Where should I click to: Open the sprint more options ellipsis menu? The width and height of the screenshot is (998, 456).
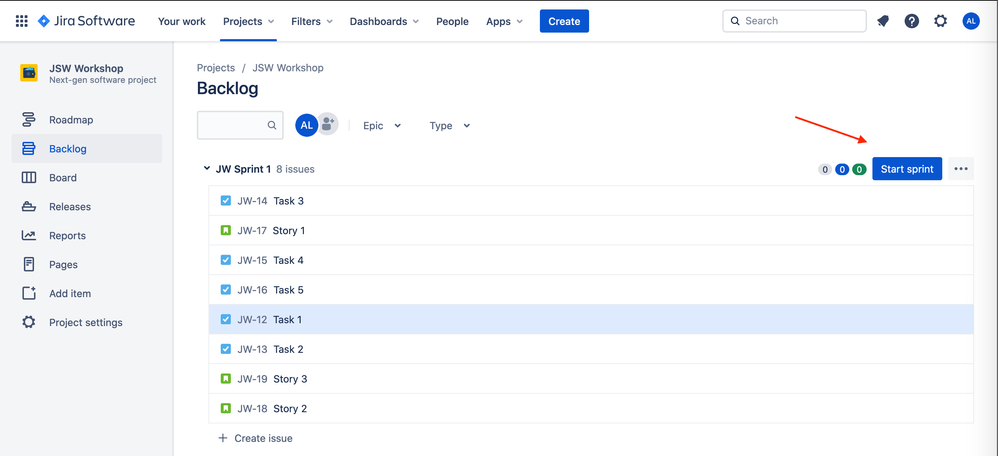pyautogui.click(x=960, y=169)
